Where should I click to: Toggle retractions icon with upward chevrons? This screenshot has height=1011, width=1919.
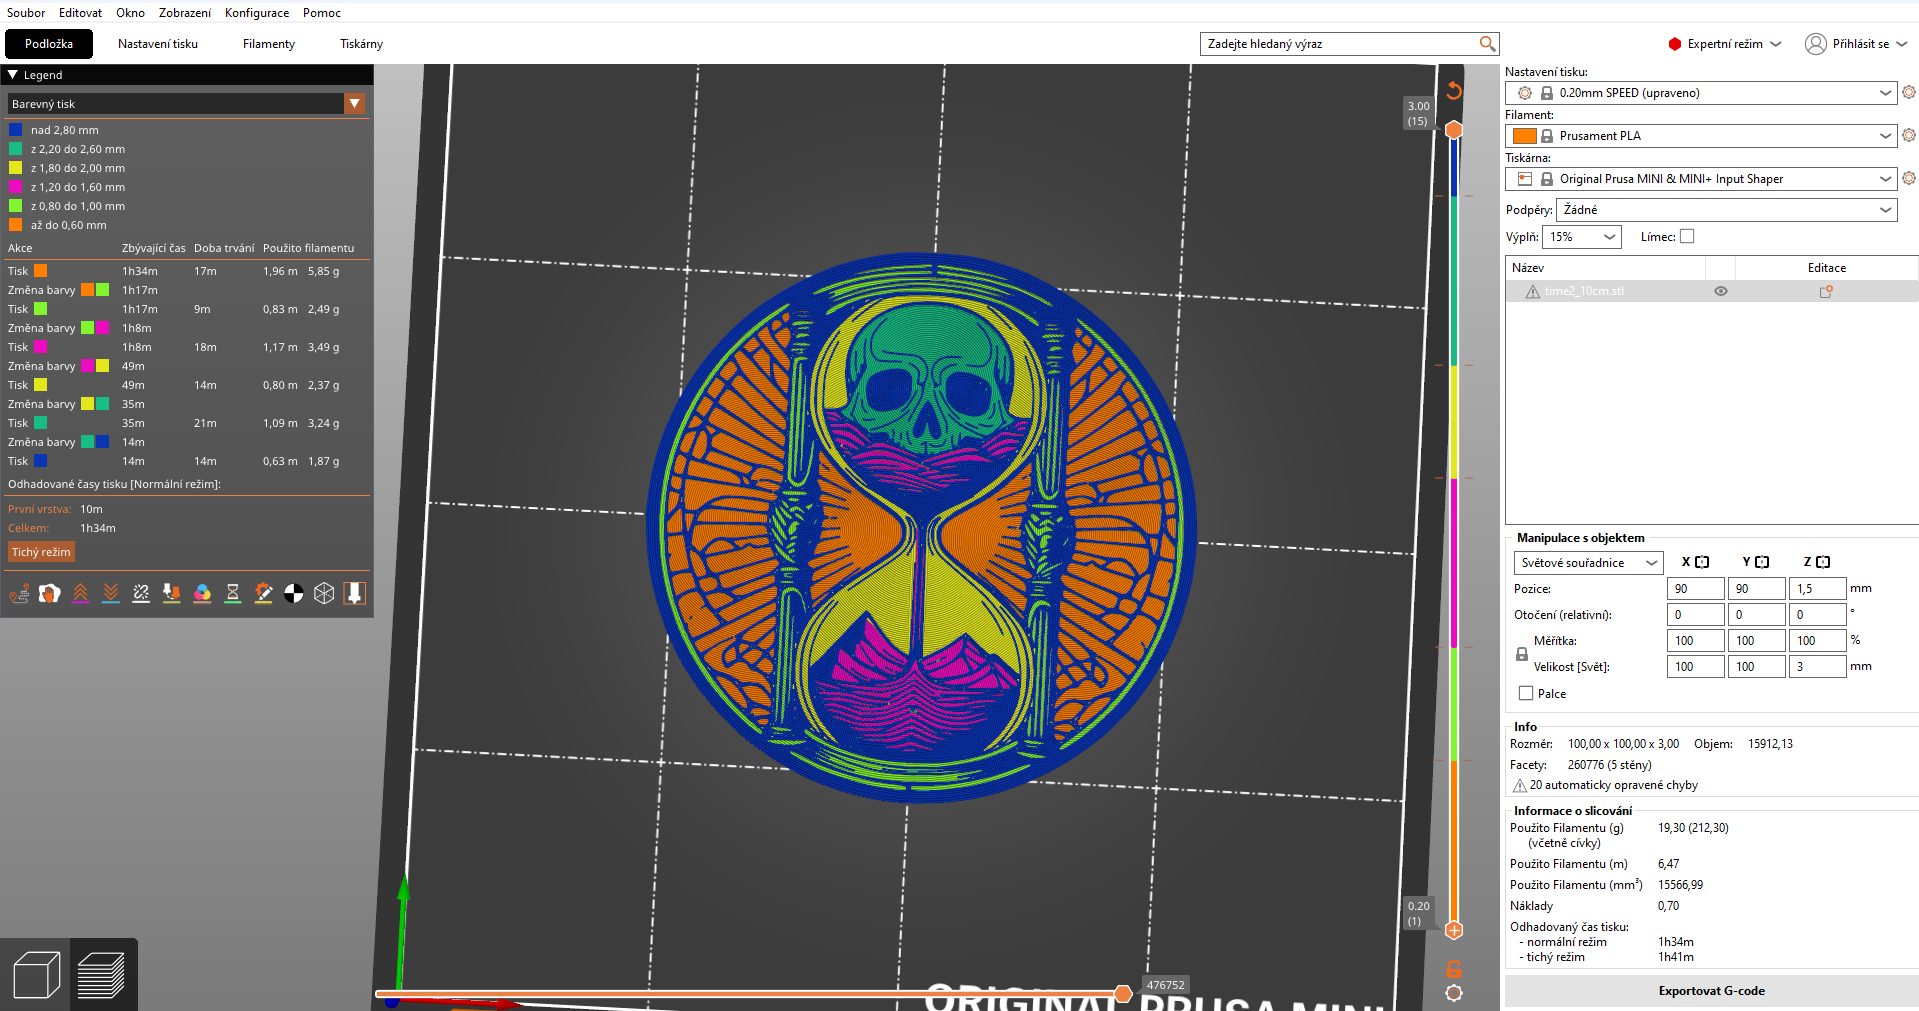pos(80,594)
